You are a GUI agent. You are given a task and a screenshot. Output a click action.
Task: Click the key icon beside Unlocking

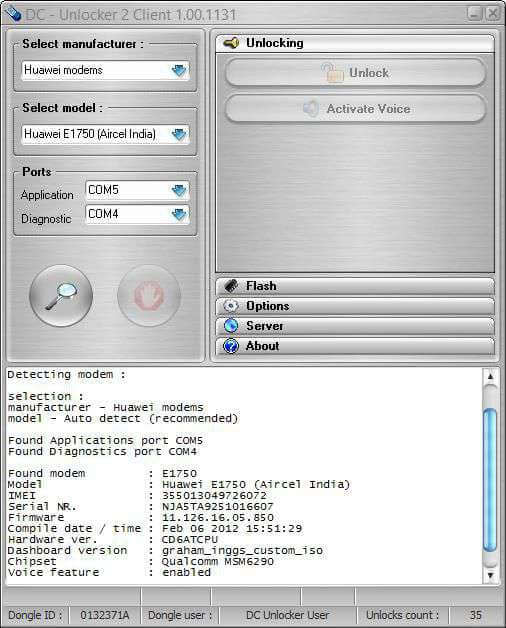pyautogui.click(x=231, y=42)
